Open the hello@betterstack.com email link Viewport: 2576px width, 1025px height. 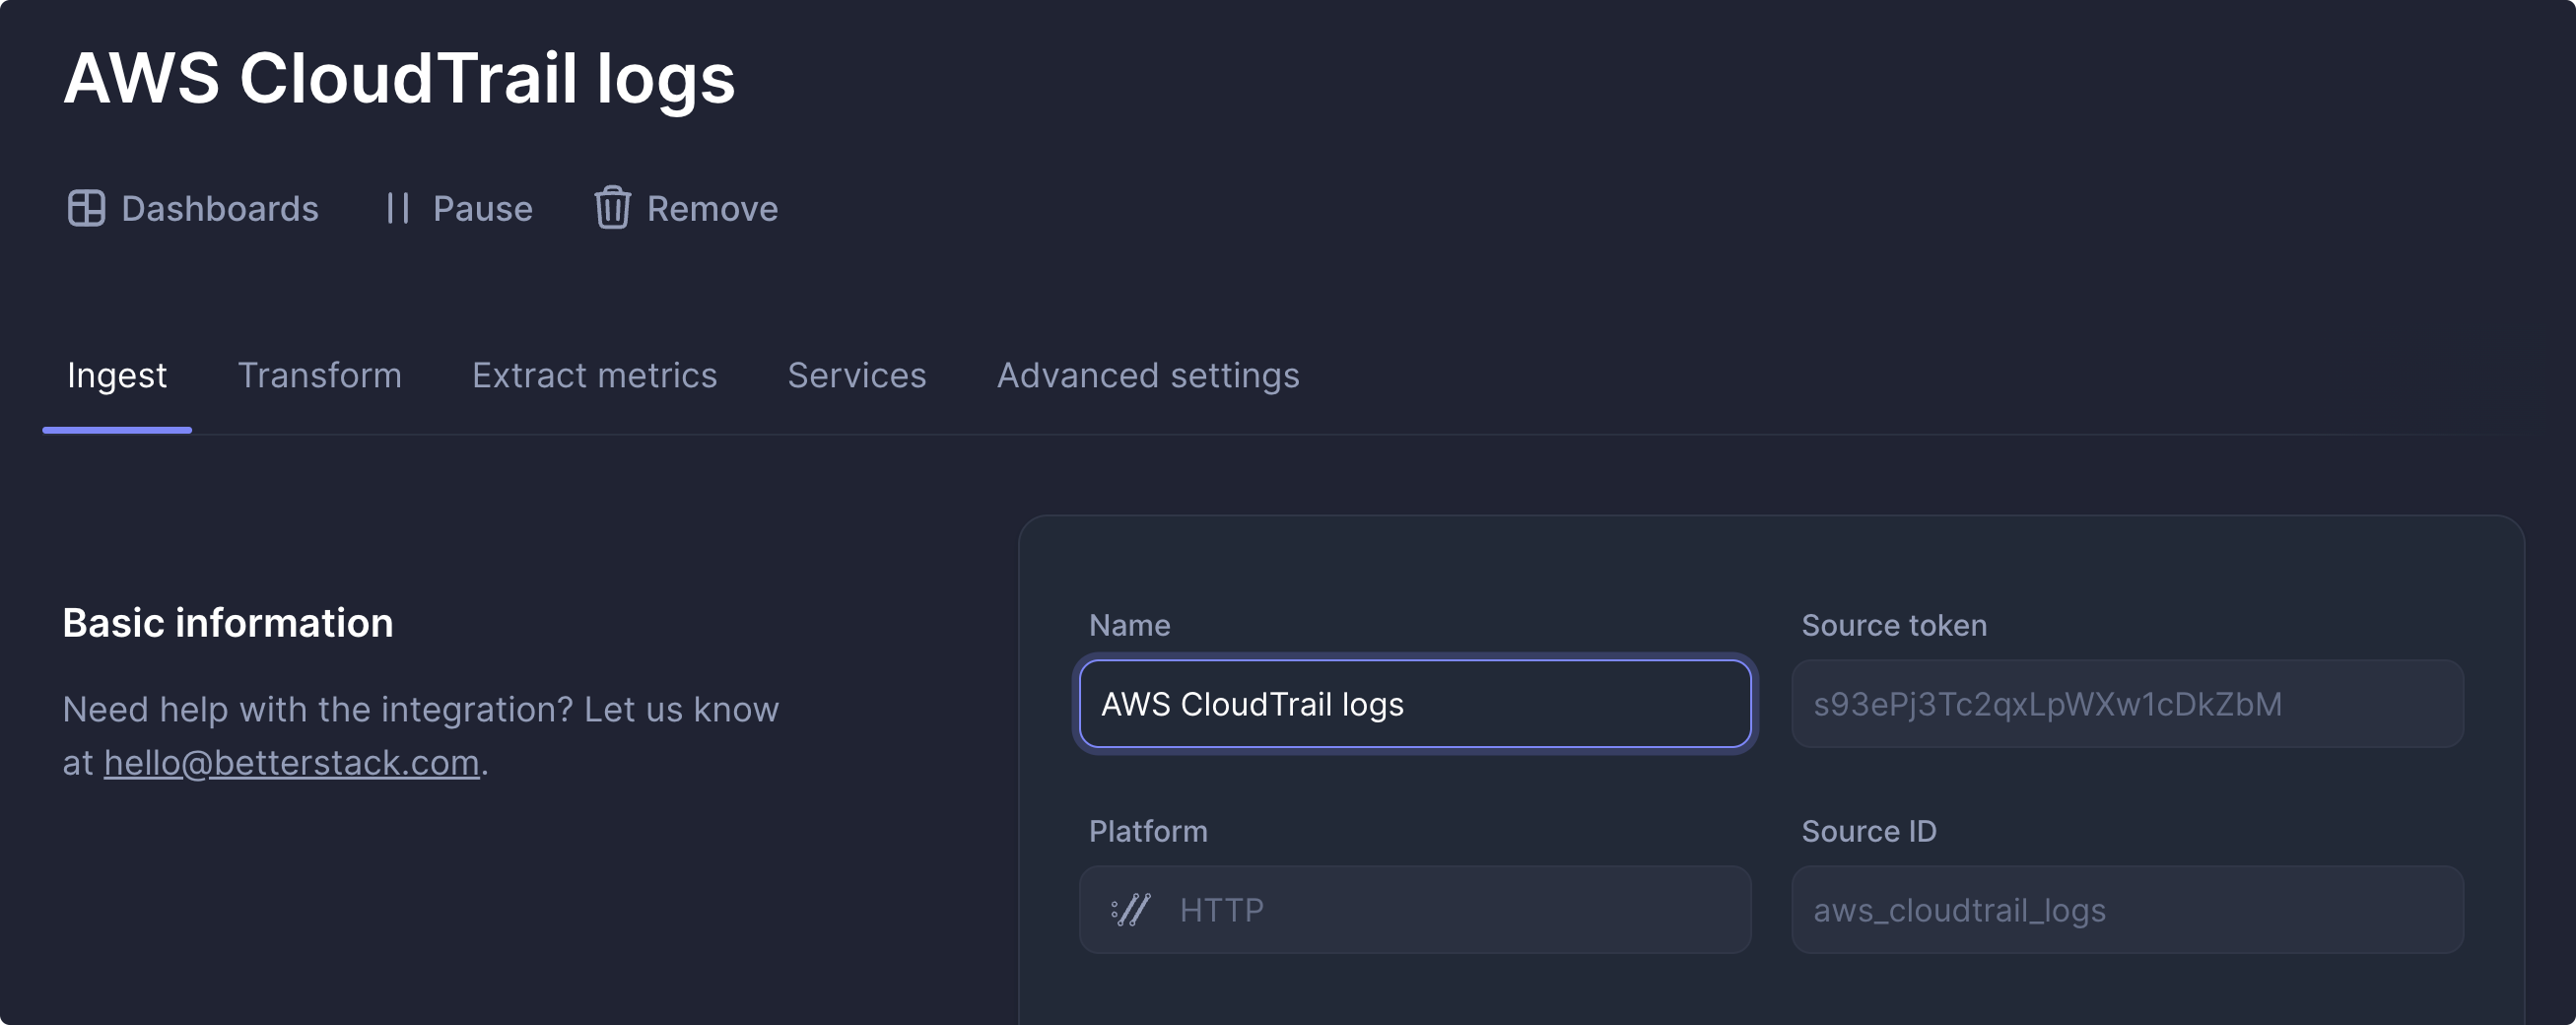(291, 763)
